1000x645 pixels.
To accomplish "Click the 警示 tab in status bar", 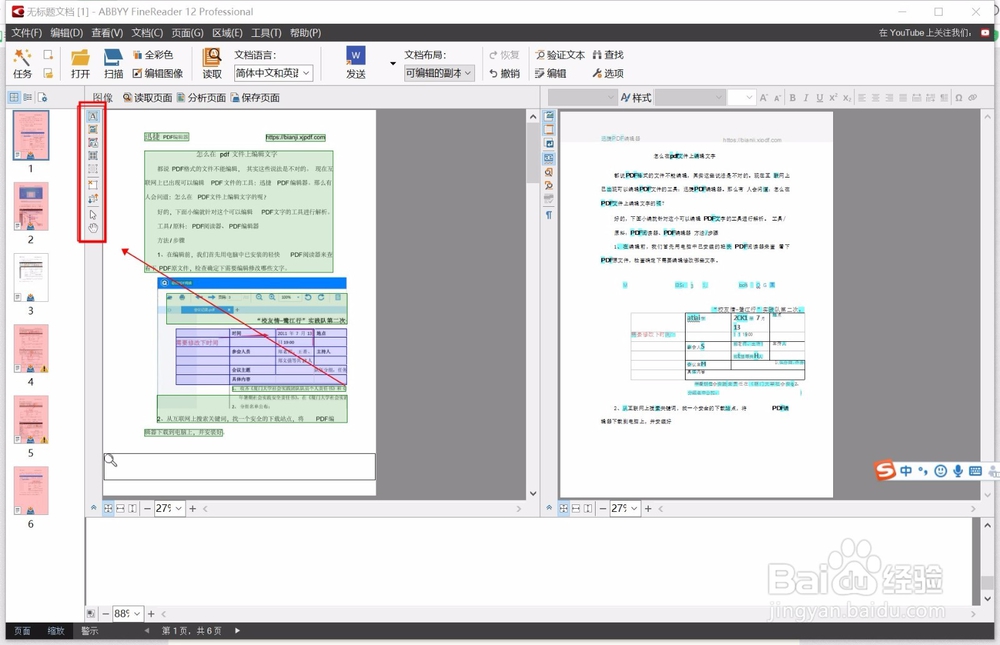I will coord(90,631).
